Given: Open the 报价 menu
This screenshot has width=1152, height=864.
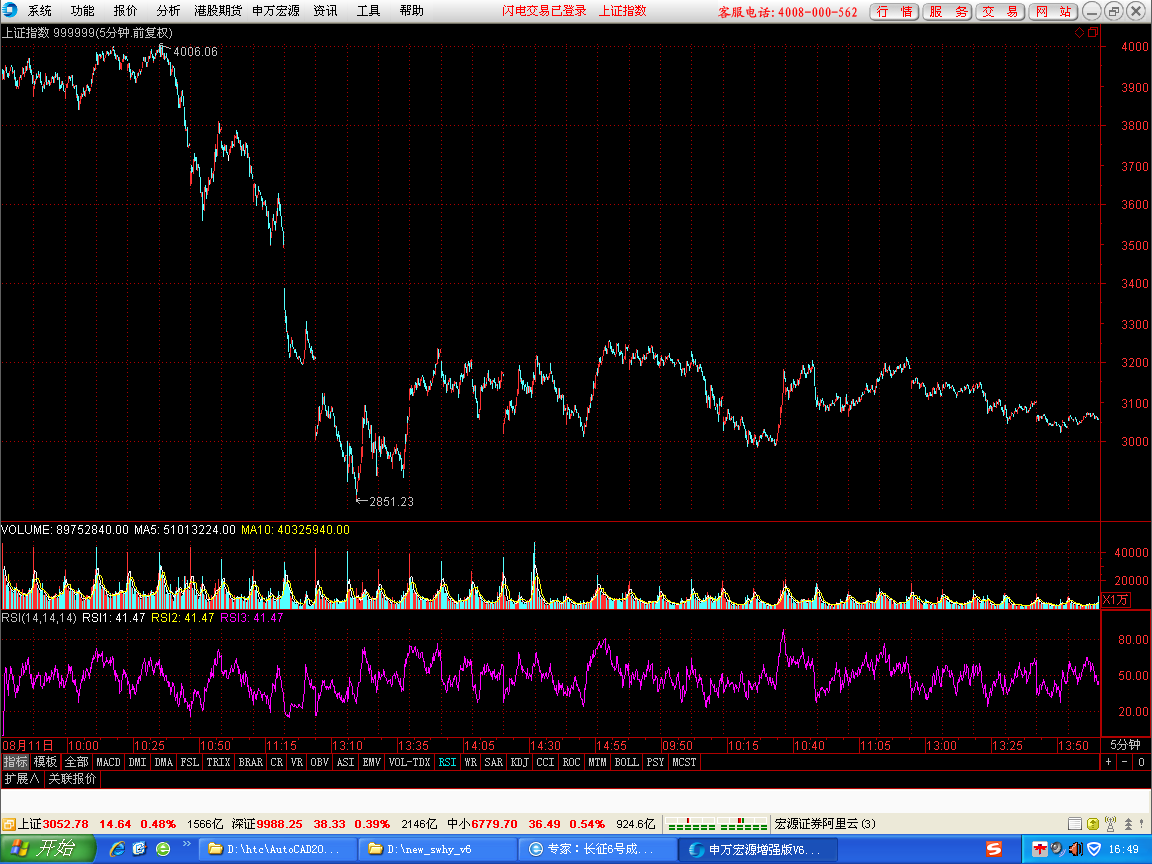Looking at the screenshot, I should pyautogui.click(x=125, y=11).
